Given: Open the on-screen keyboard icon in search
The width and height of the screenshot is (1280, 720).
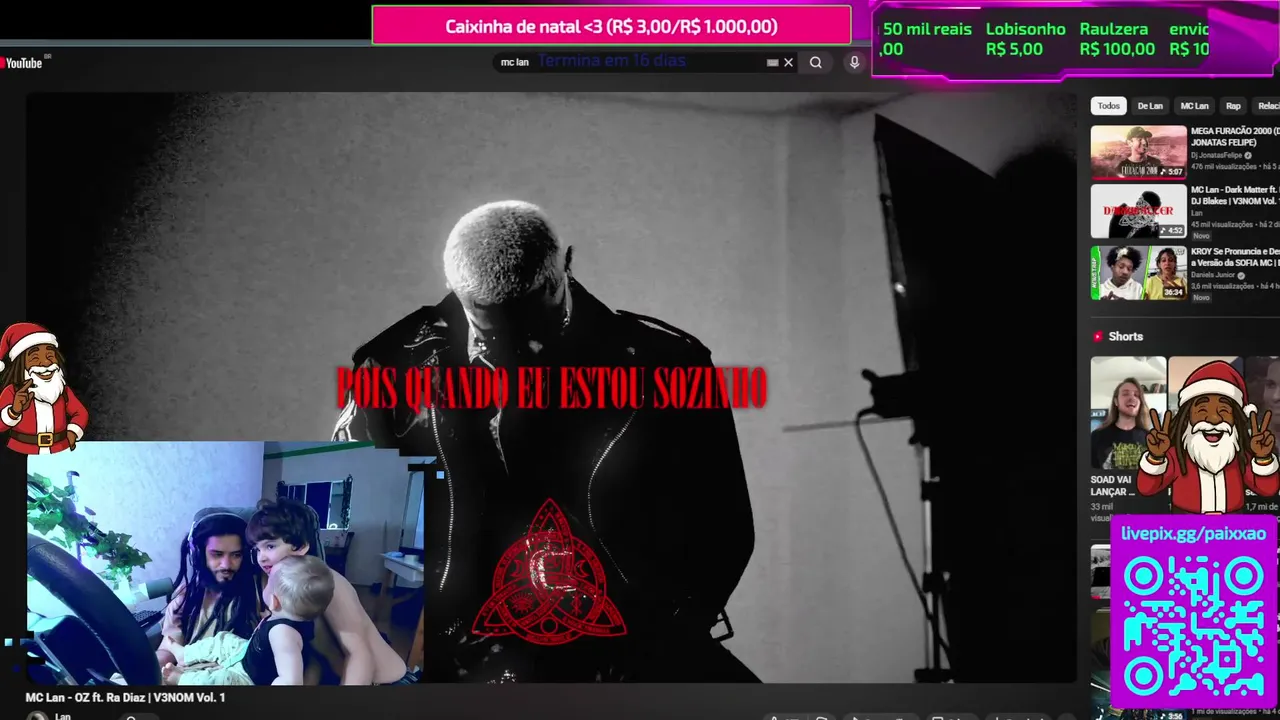Looking at the screenshot, I should click(772, 62).
